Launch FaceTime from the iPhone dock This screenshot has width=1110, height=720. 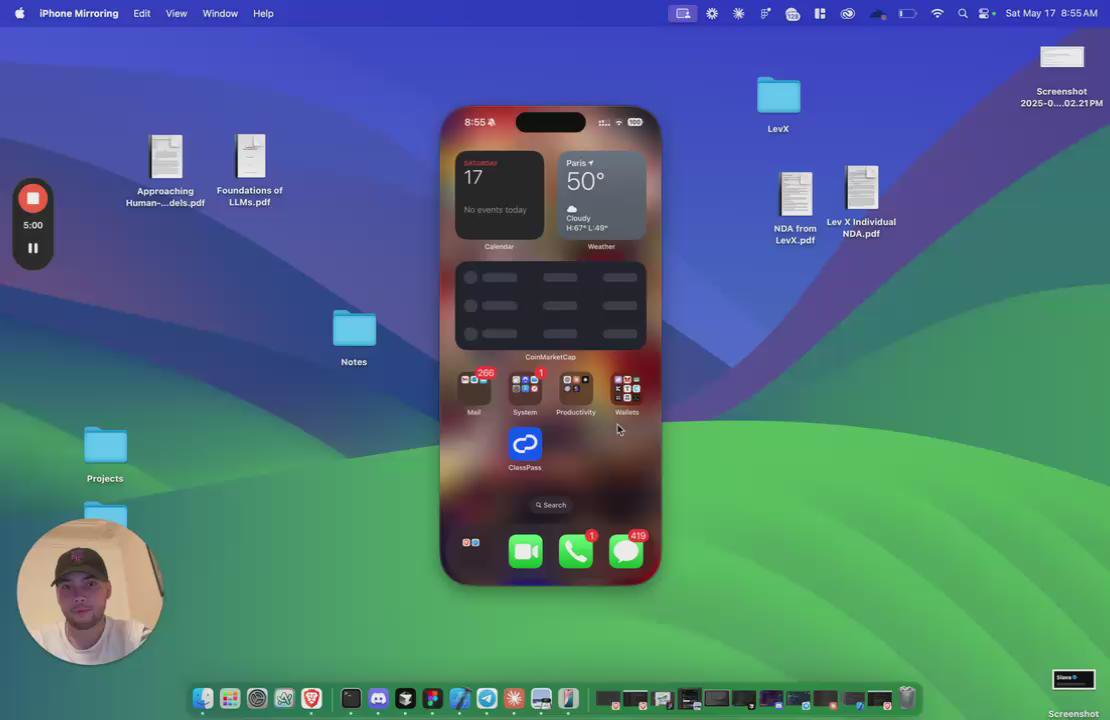[525, 552]
